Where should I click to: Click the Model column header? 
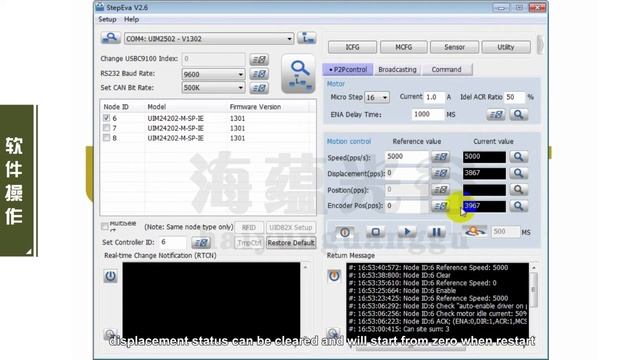coord(157,107)
